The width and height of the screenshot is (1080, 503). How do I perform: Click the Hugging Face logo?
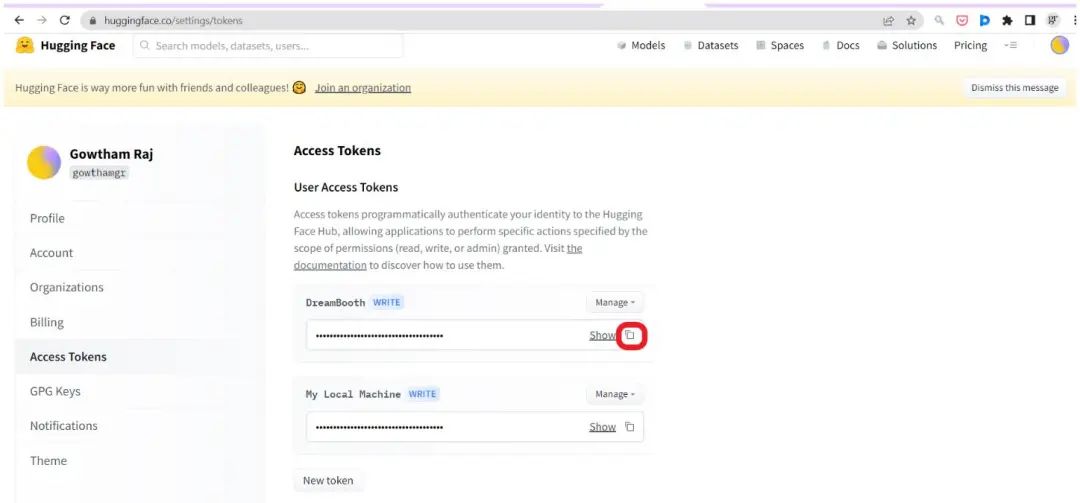tap(65, 45)
